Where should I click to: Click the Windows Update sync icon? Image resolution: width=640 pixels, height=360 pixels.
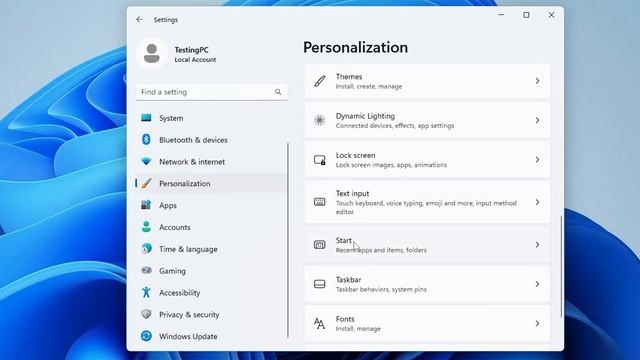[x=146, y=336]
